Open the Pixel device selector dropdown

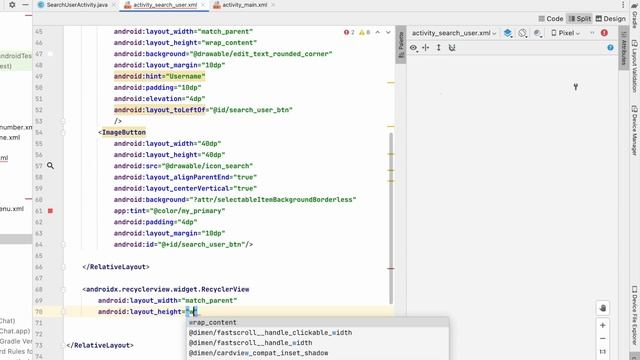565,33
